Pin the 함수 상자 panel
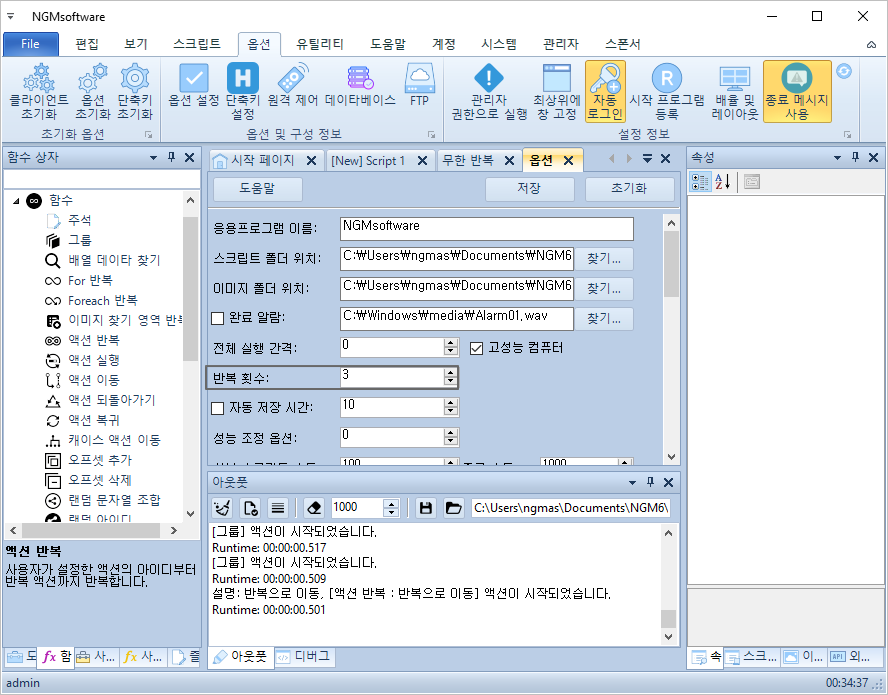Viewport: 888px width, 695px height. tap(172, 157)
